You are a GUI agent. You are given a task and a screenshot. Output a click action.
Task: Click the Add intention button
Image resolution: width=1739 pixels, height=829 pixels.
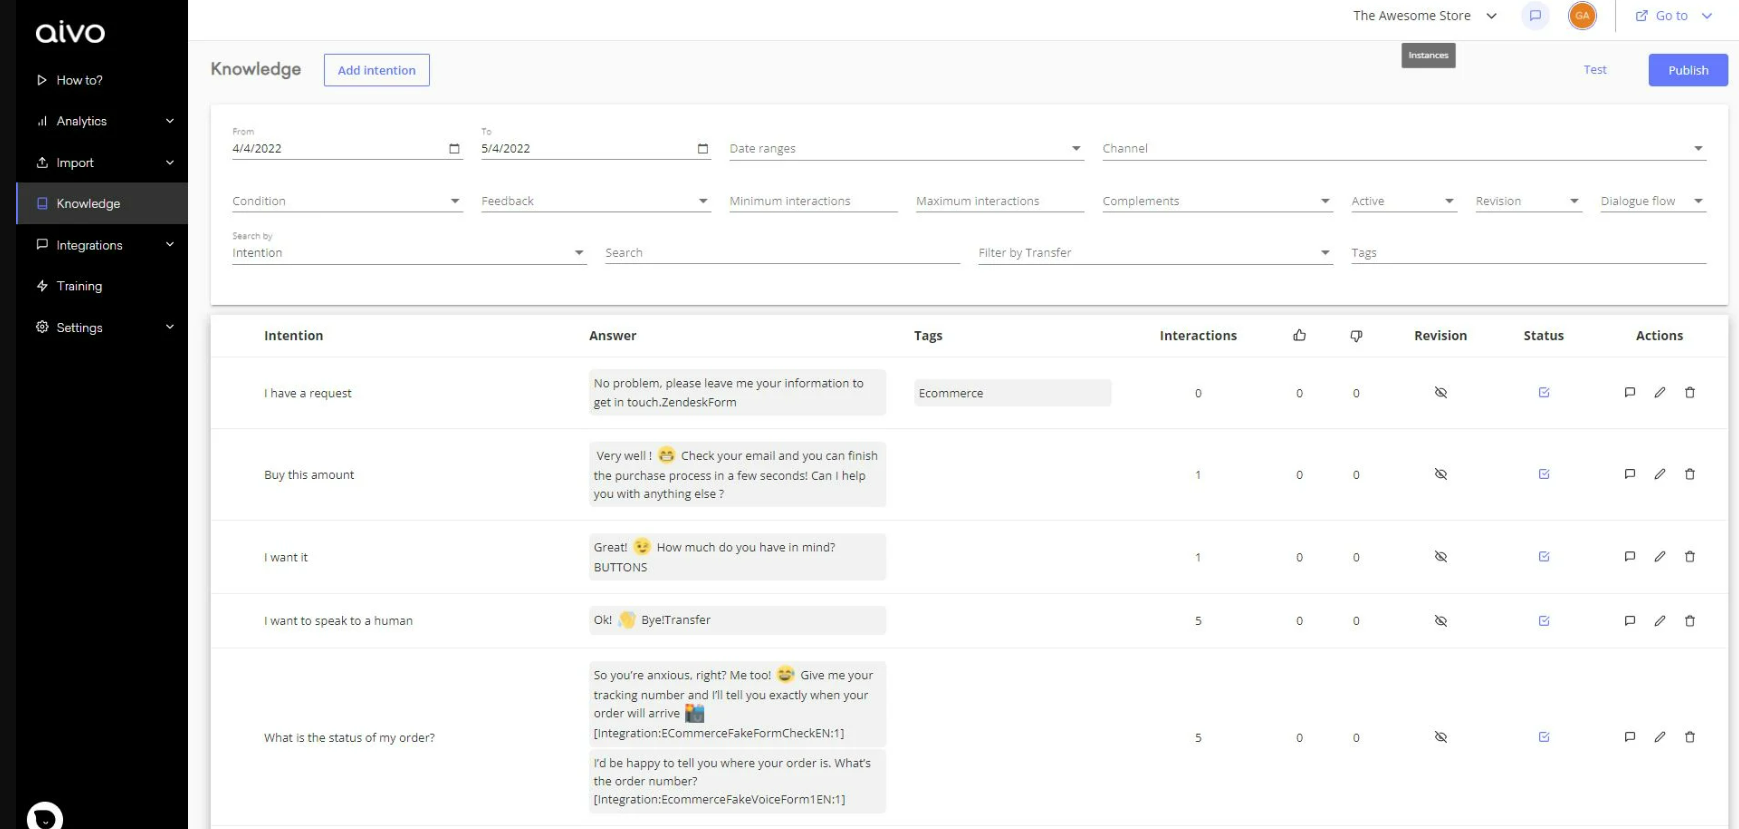coord(376,70)
